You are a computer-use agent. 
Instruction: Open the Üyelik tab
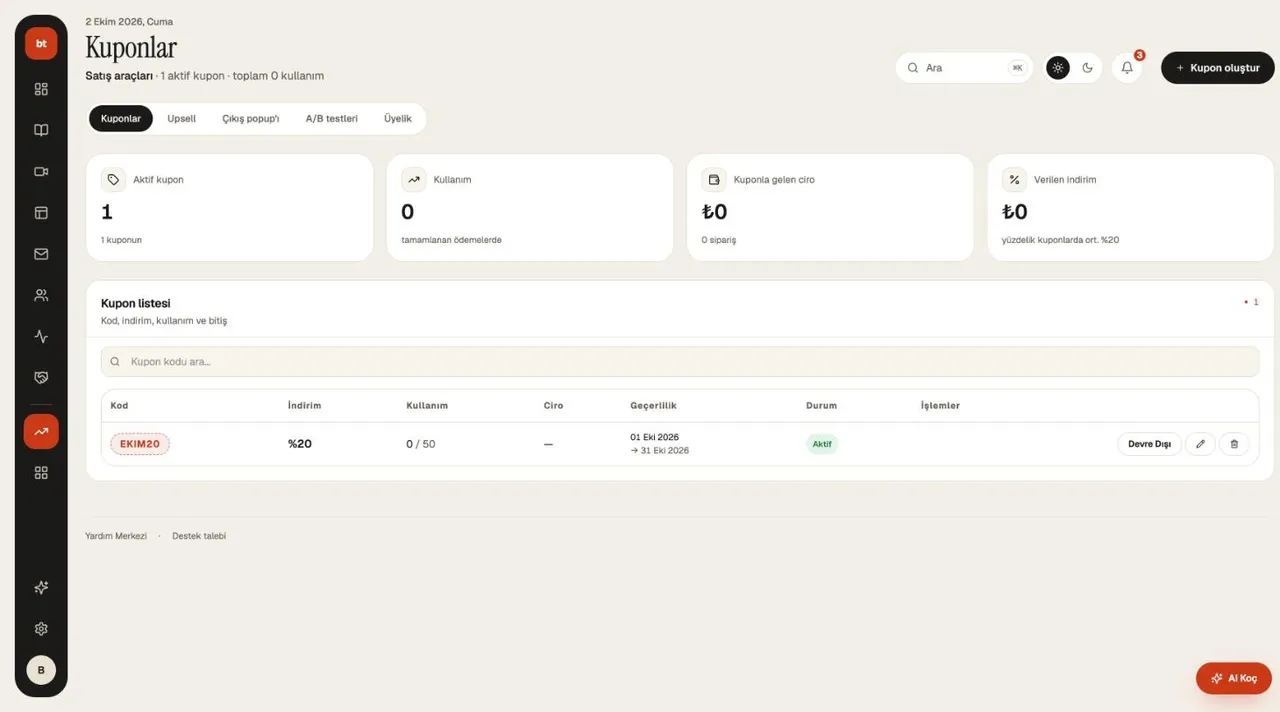pyautogui.click(x=398, y=118)
